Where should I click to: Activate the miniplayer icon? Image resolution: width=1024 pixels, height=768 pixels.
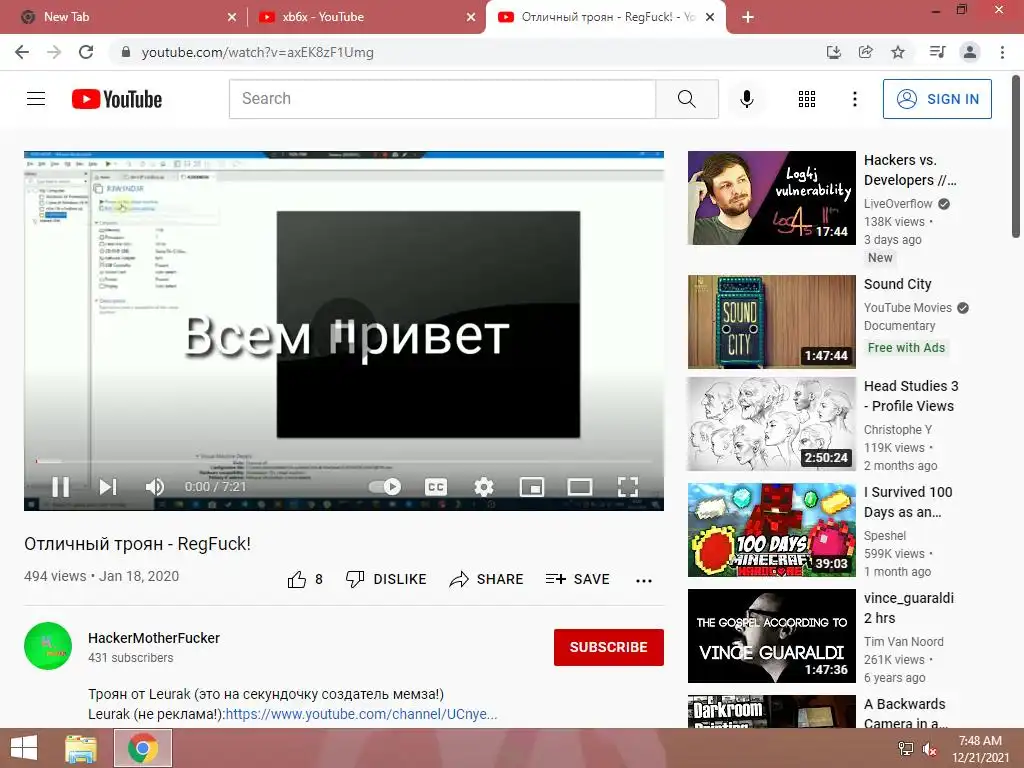[532, 487]
